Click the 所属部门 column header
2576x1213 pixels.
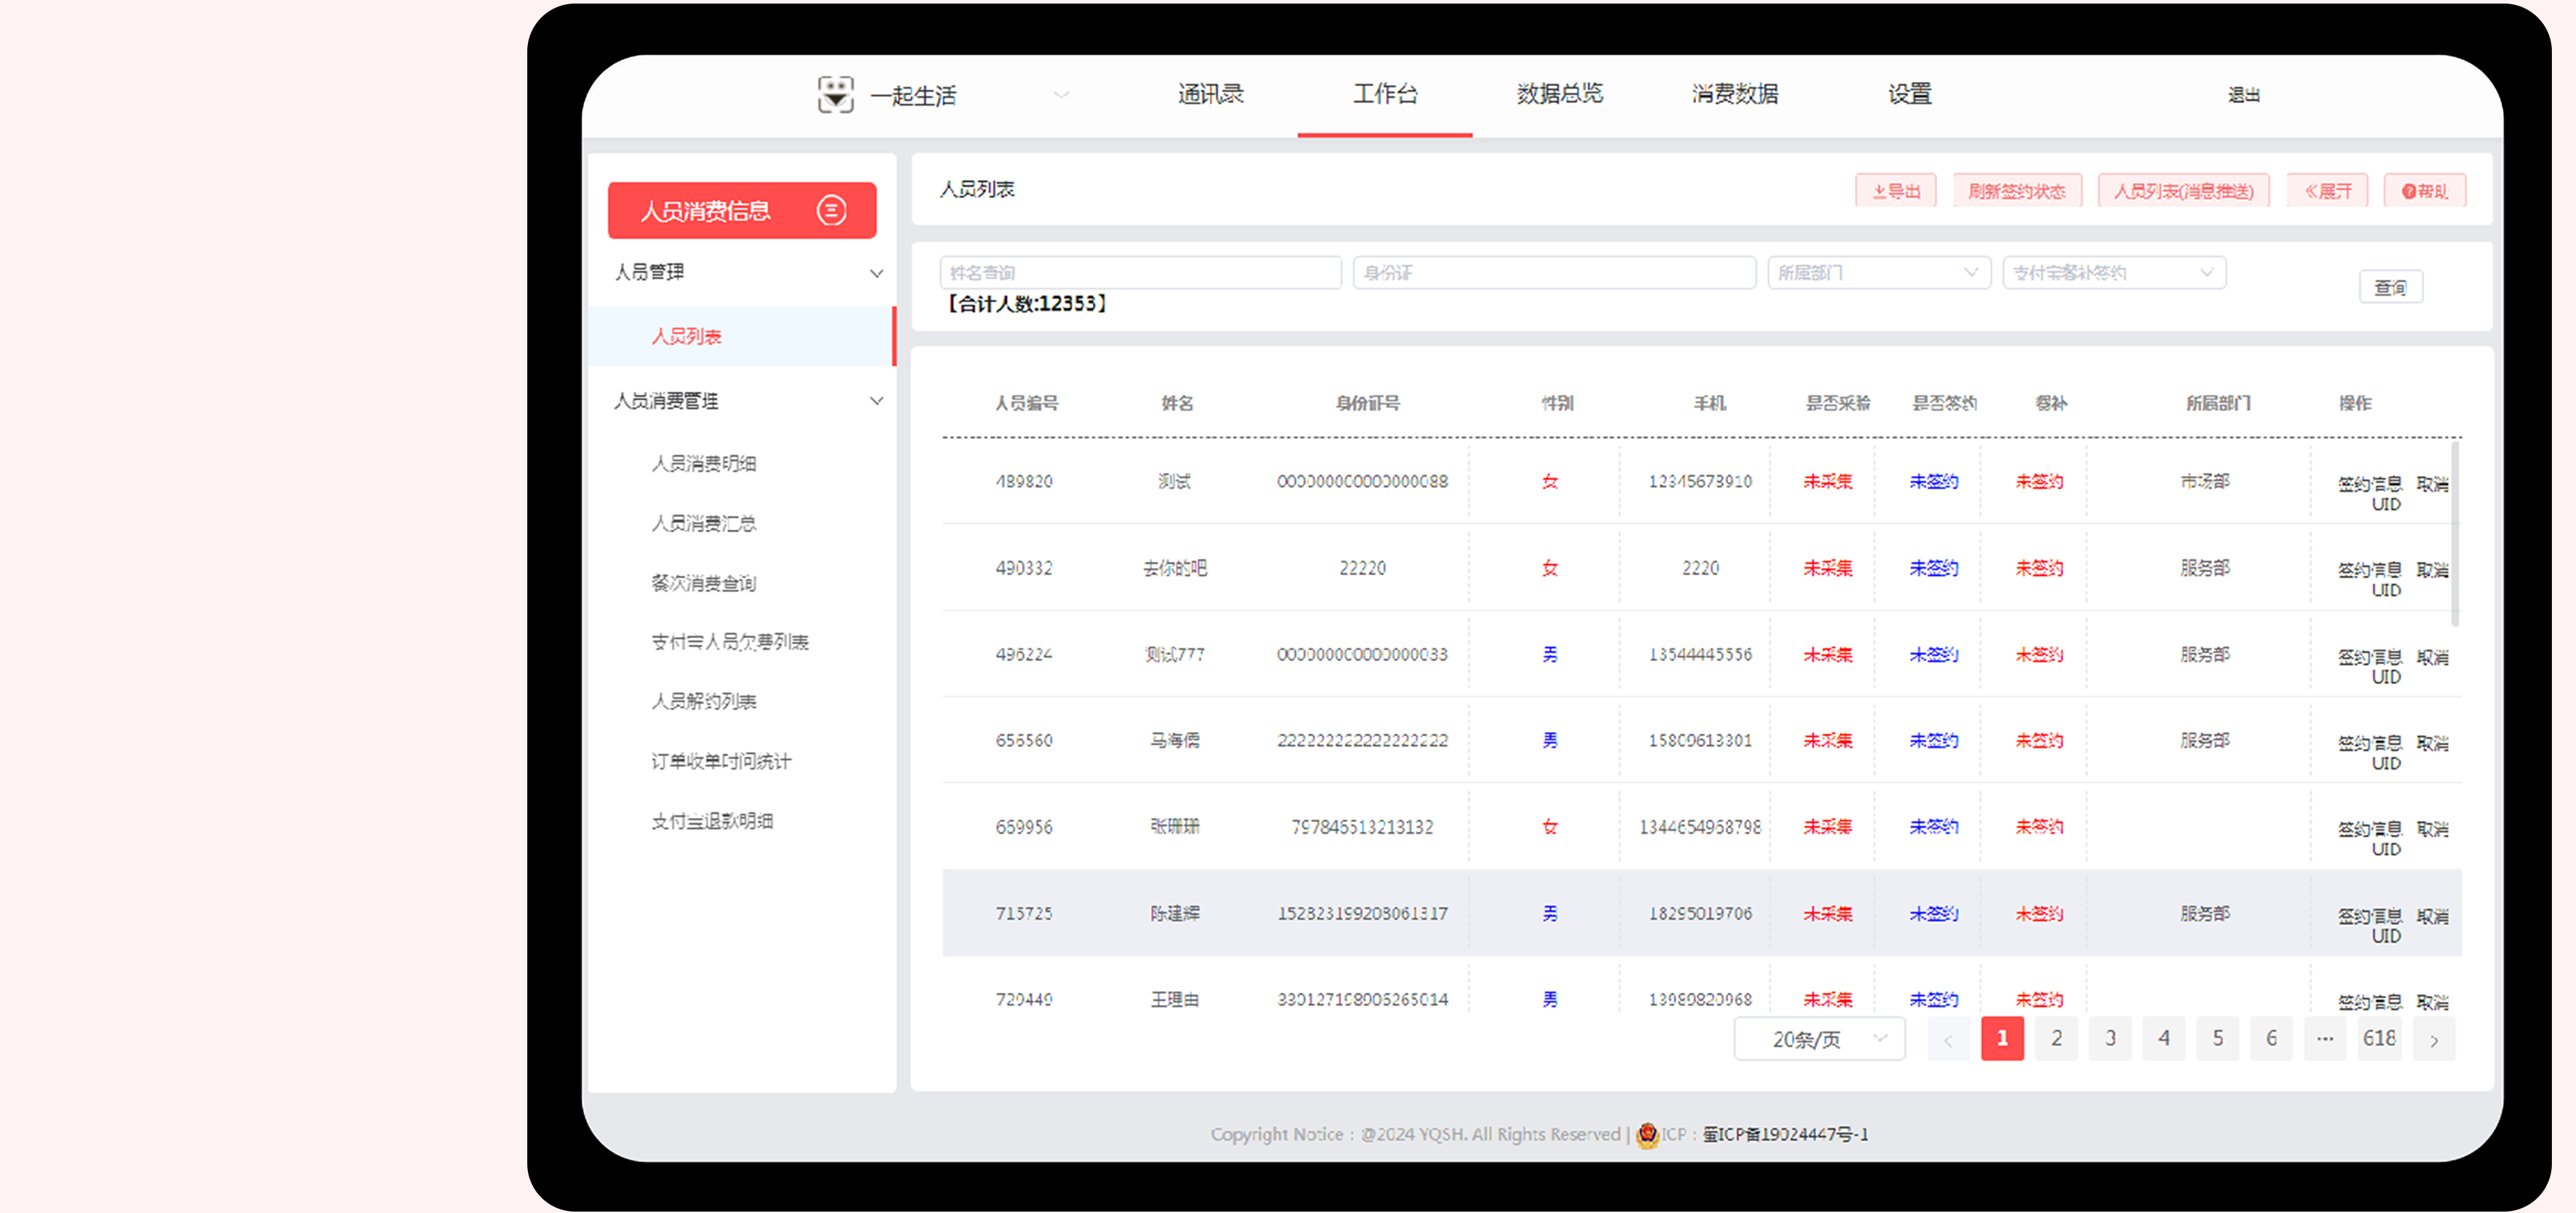coord(2217,403)
